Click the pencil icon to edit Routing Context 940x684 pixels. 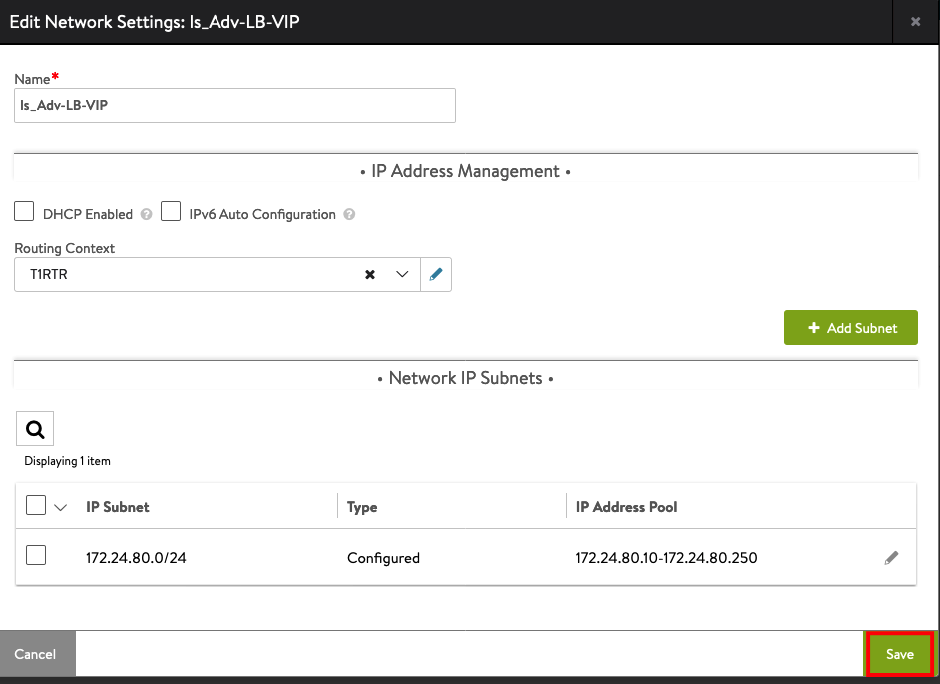(x=436, y=275)
